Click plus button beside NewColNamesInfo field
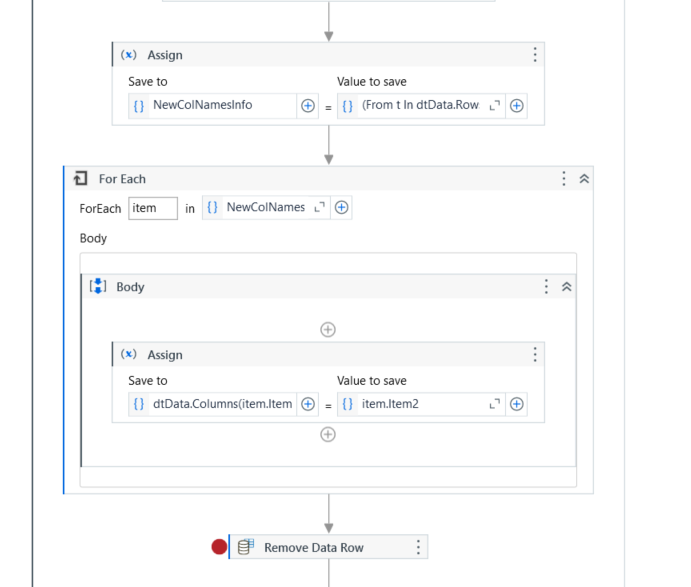The height and width of the screenshot is (587, 691). coord(308,105)
